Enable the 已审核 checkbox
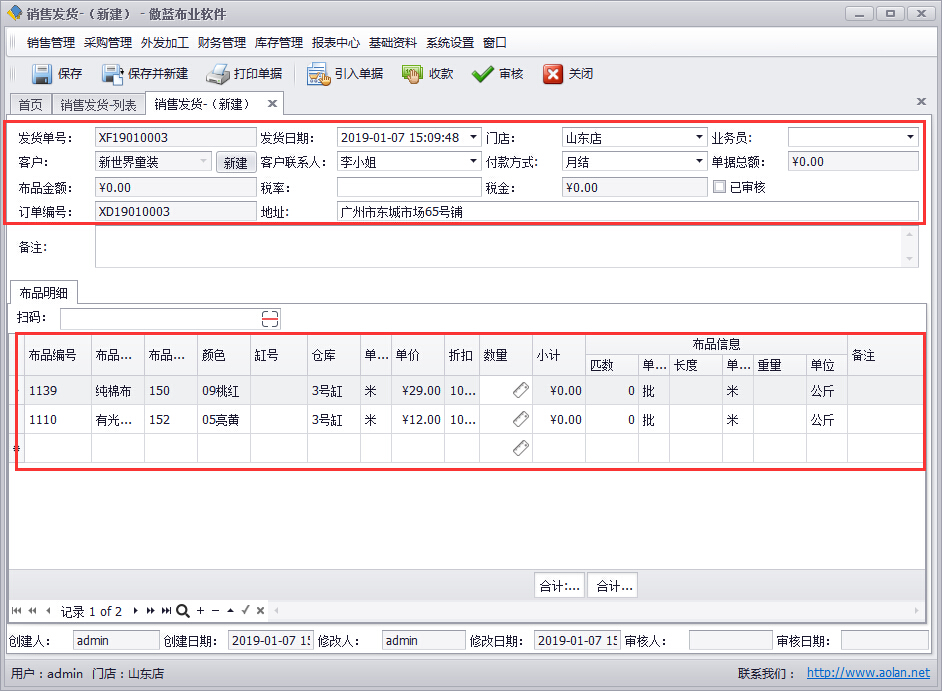 coord(717,187)
